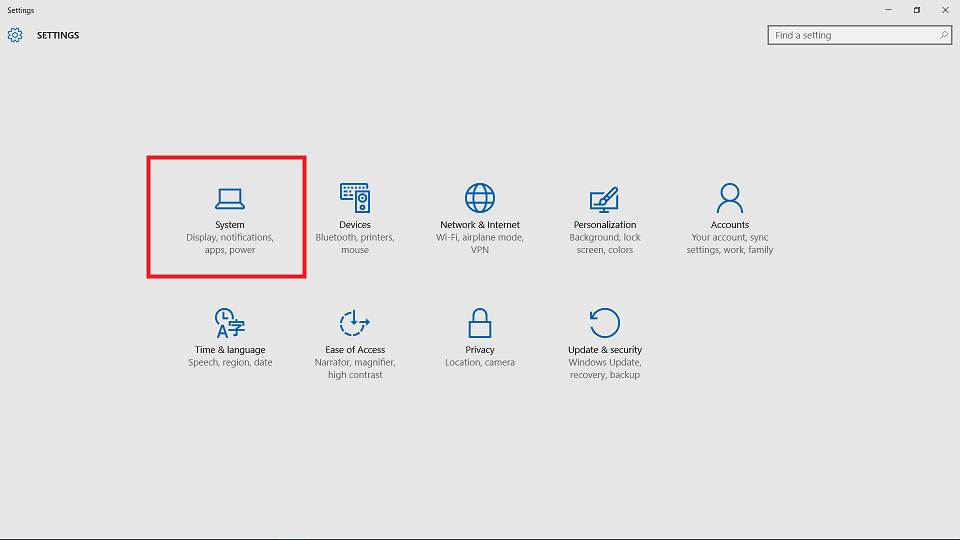Open the Time & language clock icon
960x540 pixels.
(230, 323)
